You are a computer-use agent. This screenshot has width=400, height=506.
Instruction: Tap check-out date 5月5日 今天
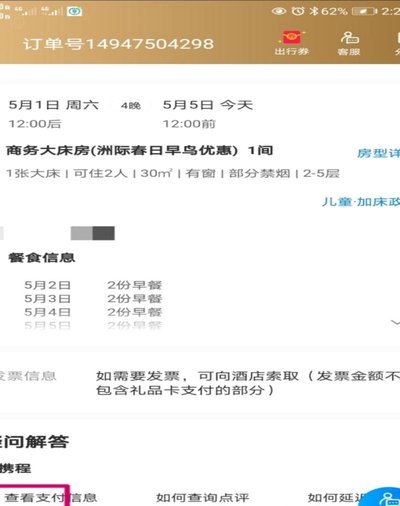[207, 105]
